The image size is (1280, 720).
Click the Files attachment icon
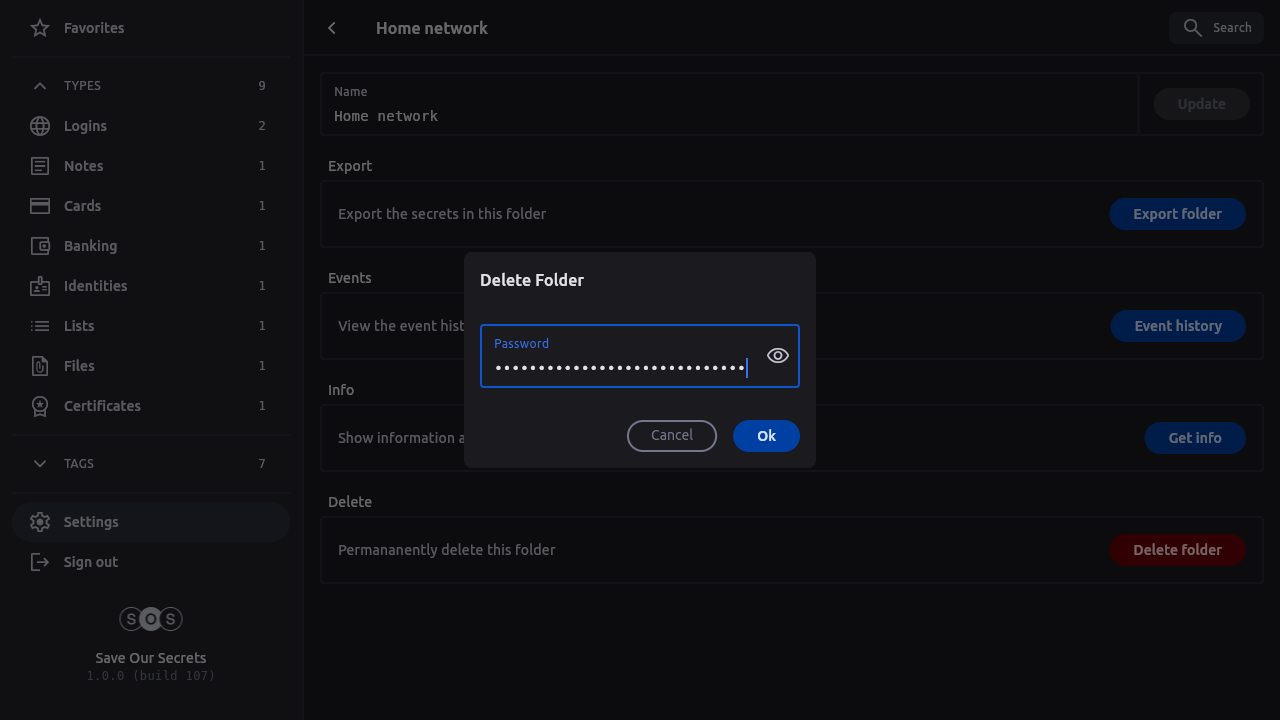point(40,366)
